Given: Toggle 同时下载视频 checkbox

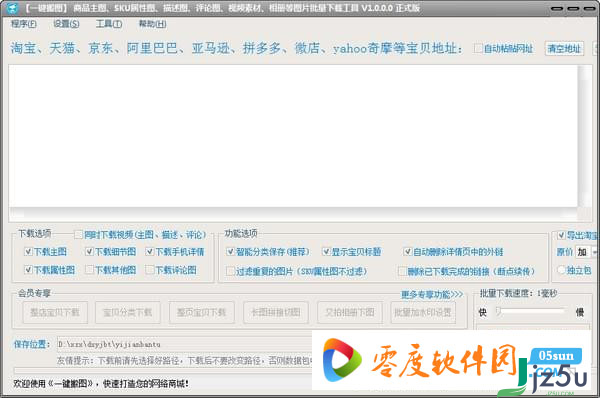Looking at the screenshot, I should pos(78,234).
